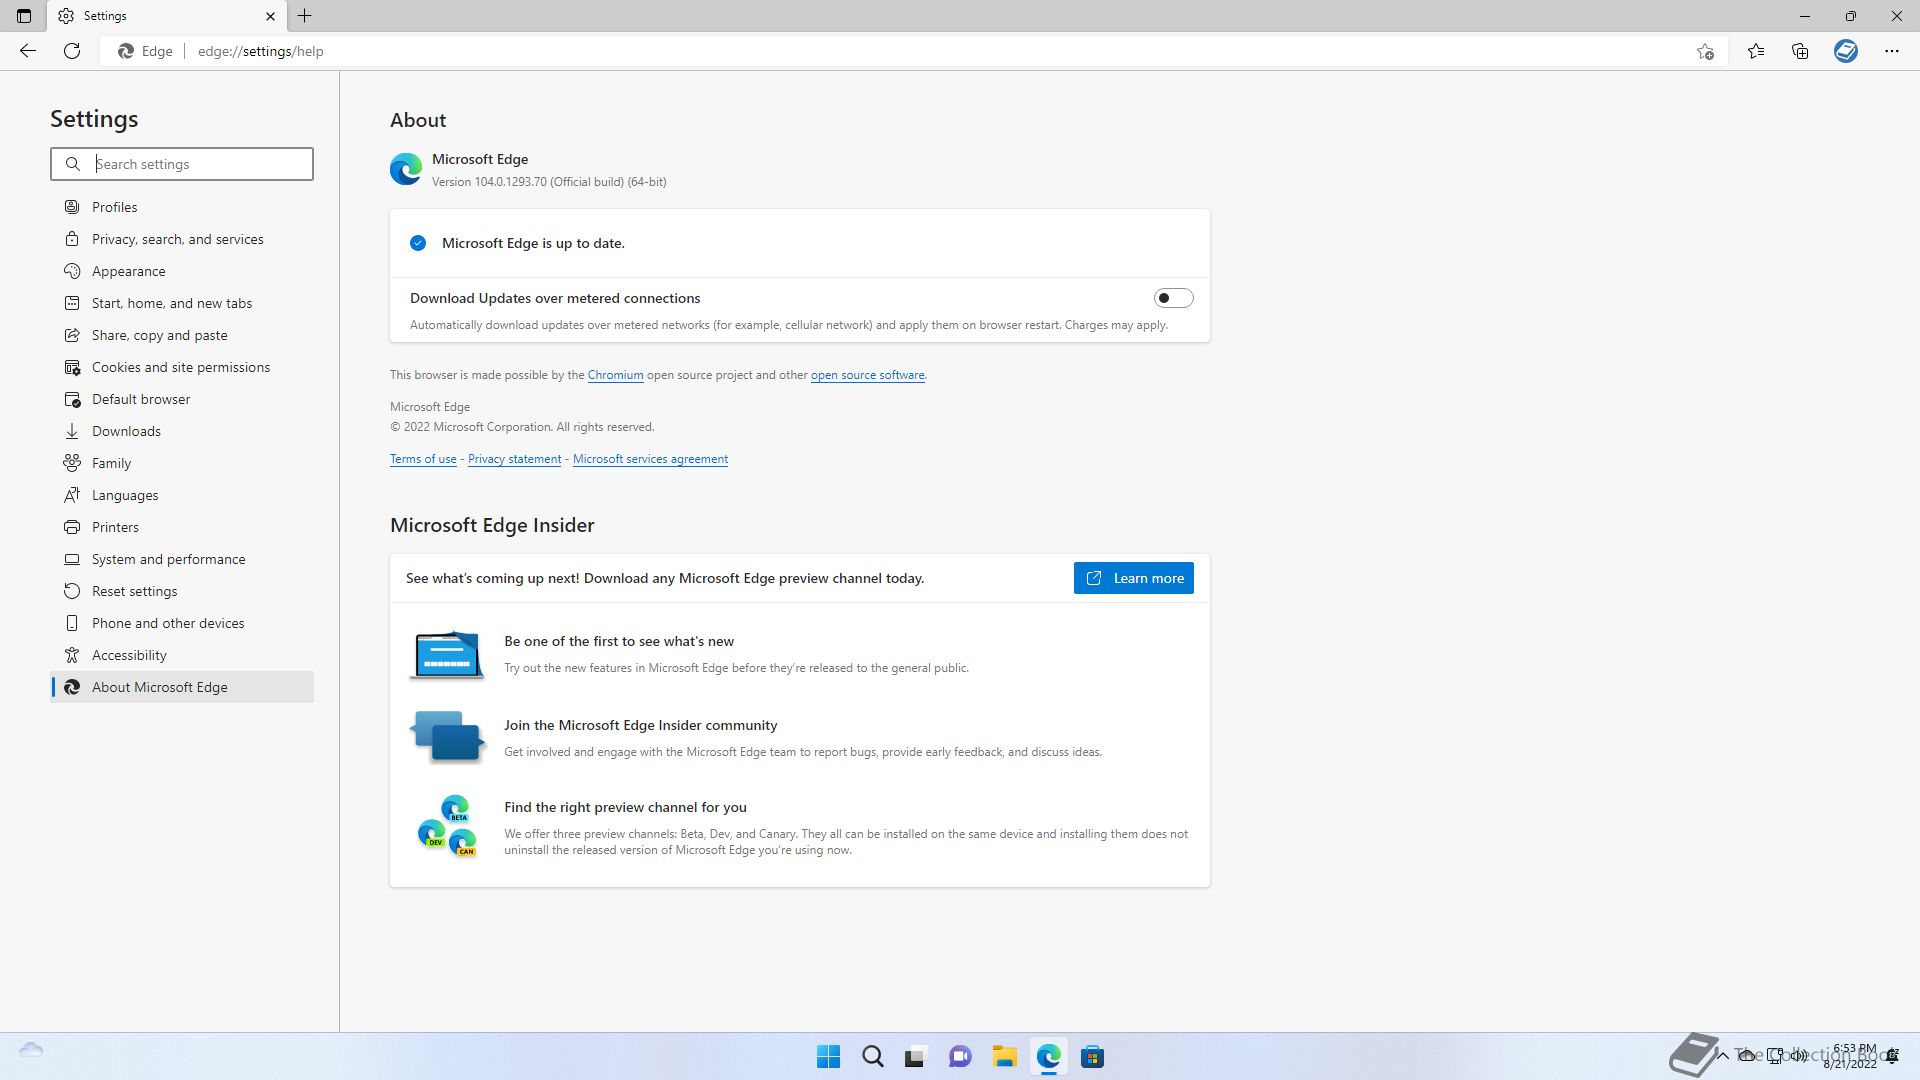
Task: Open weather widget on taskbar
Action: (x=31, y=1050)
